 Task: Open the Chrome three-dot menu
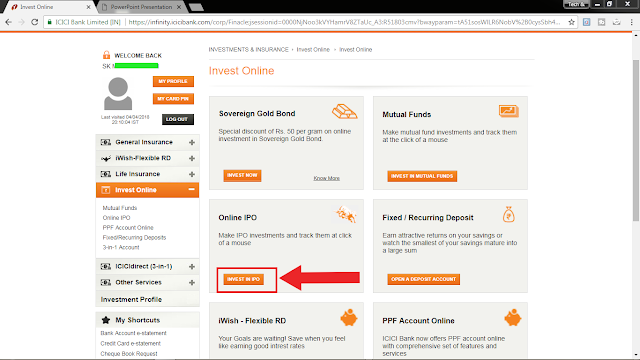click(631, 22)
